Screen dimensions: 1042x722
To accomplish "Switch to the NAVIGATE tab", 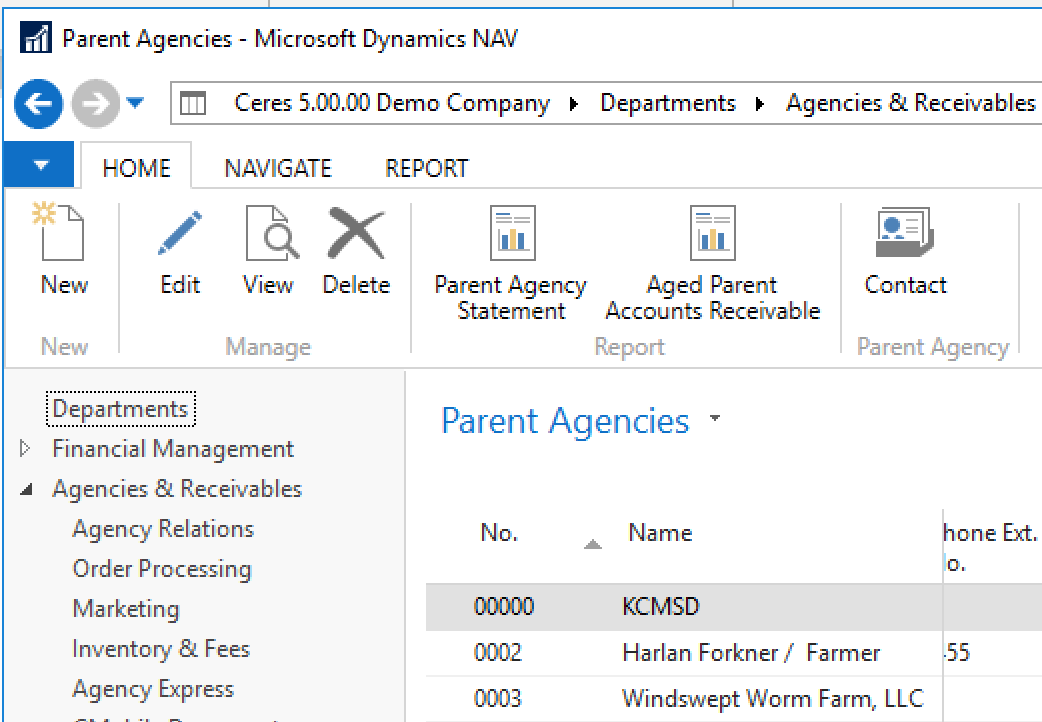I will click(x=277, y=168).
